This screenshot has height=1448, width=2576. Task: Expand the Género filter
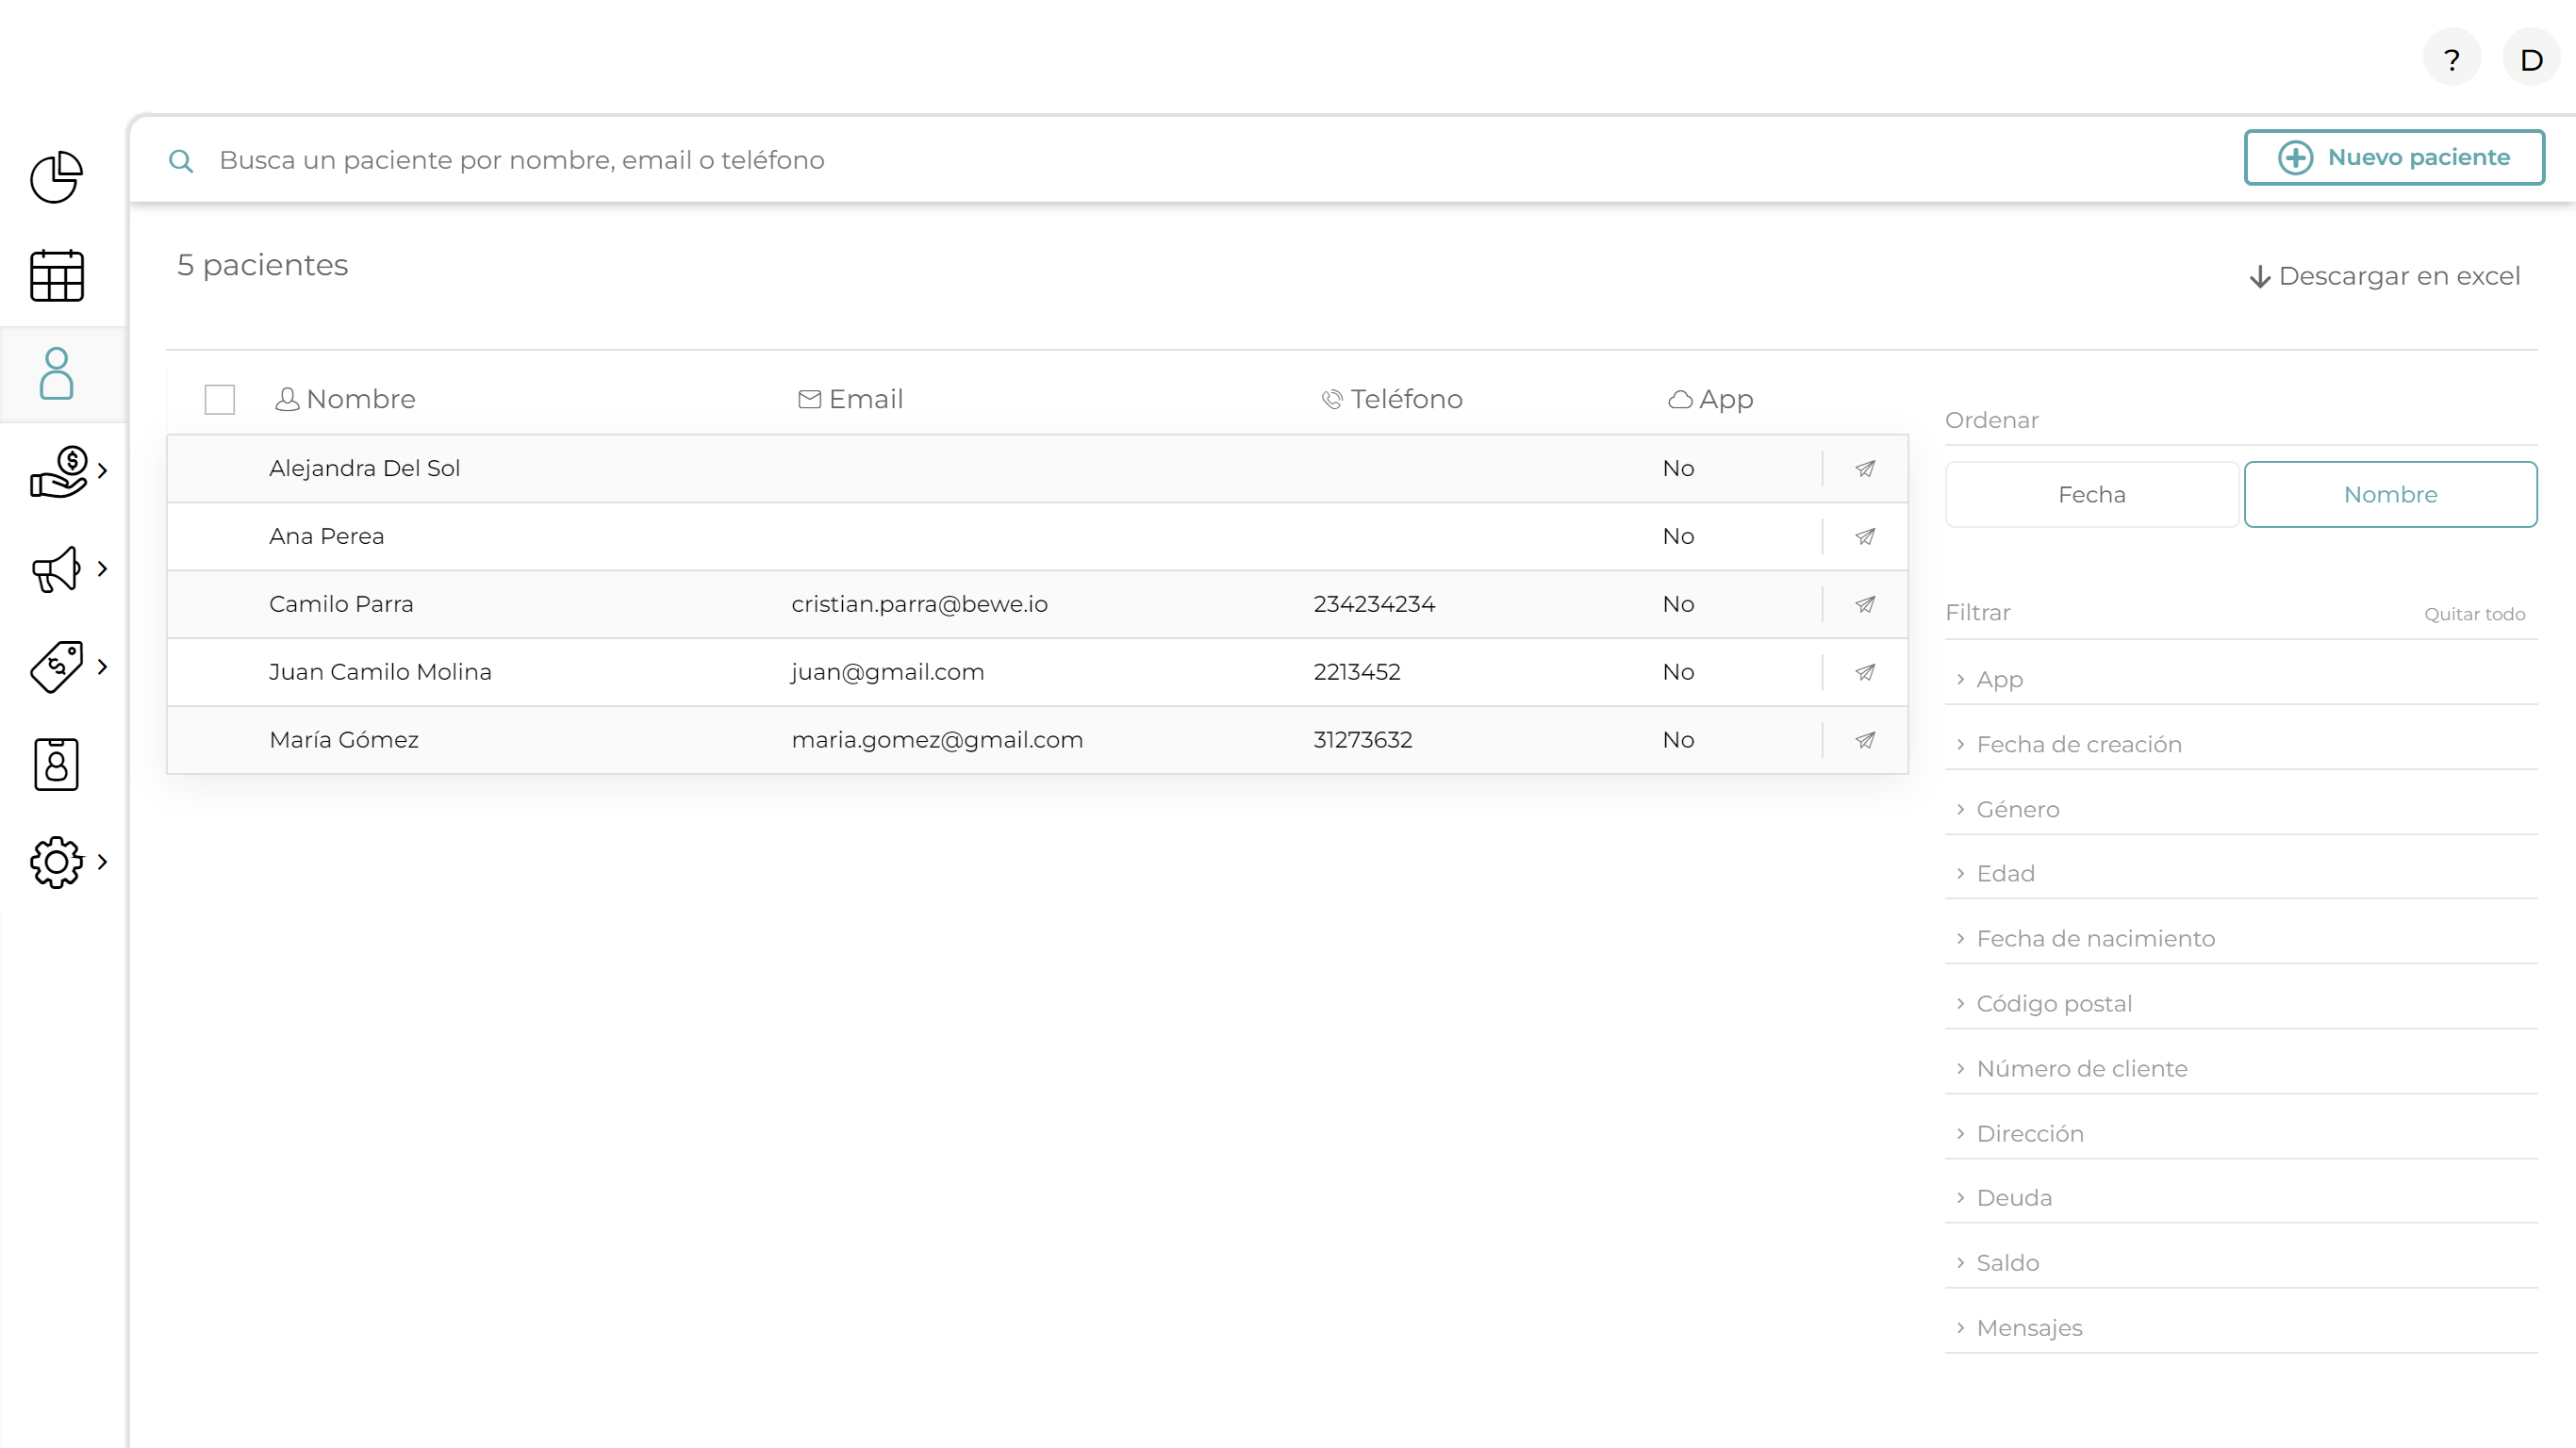click(2241, 809)
